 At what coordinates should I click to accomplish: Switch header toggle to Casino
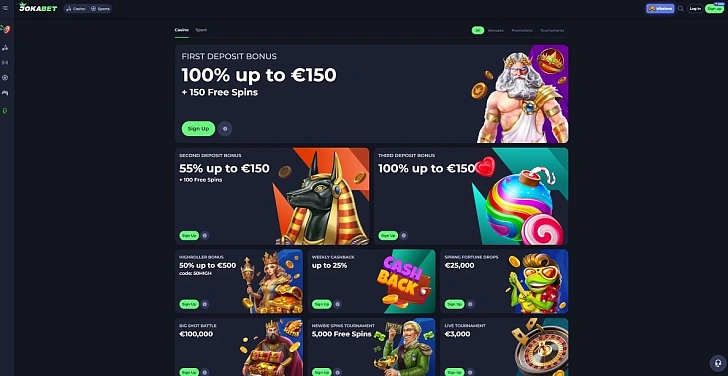pos(76,8)
